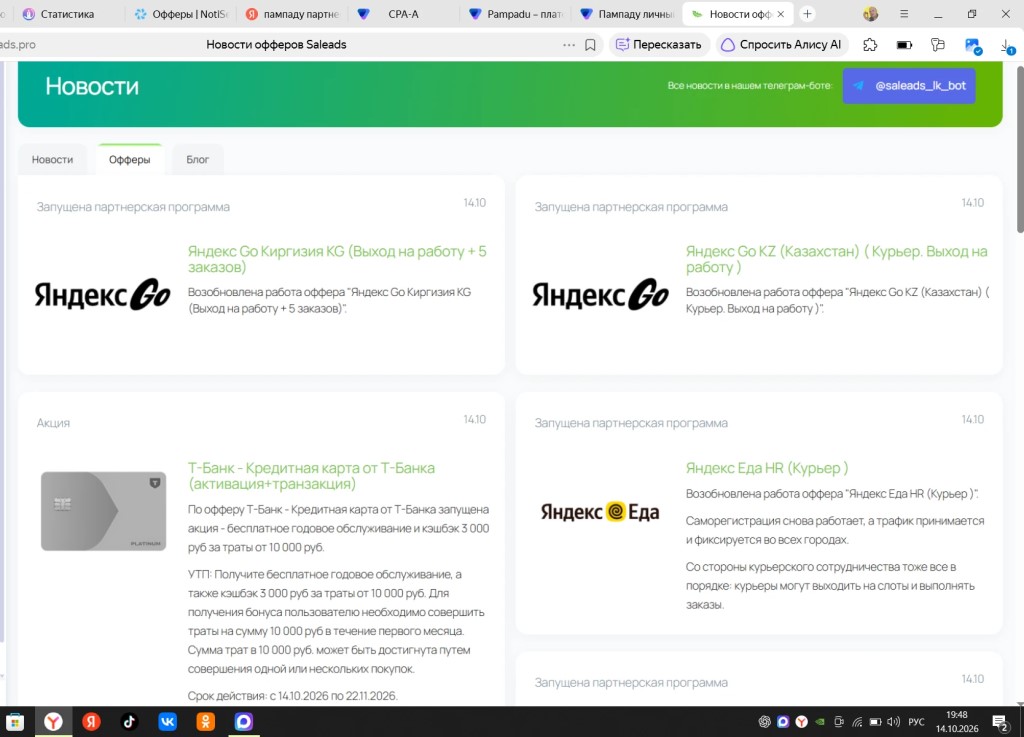Viewport: 1024px width, 737px height.
Task: Open the three-dots page options in address bar
Action: click(569, 45)
